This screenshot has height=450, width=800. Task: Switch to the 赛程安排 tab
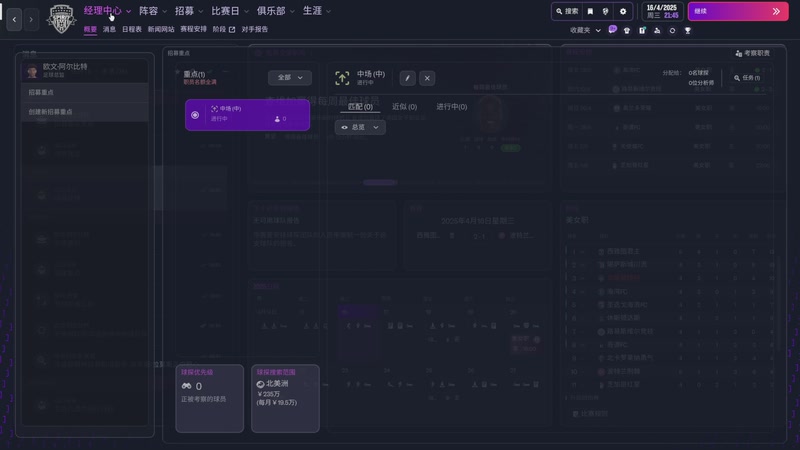(x=193, y=30)
